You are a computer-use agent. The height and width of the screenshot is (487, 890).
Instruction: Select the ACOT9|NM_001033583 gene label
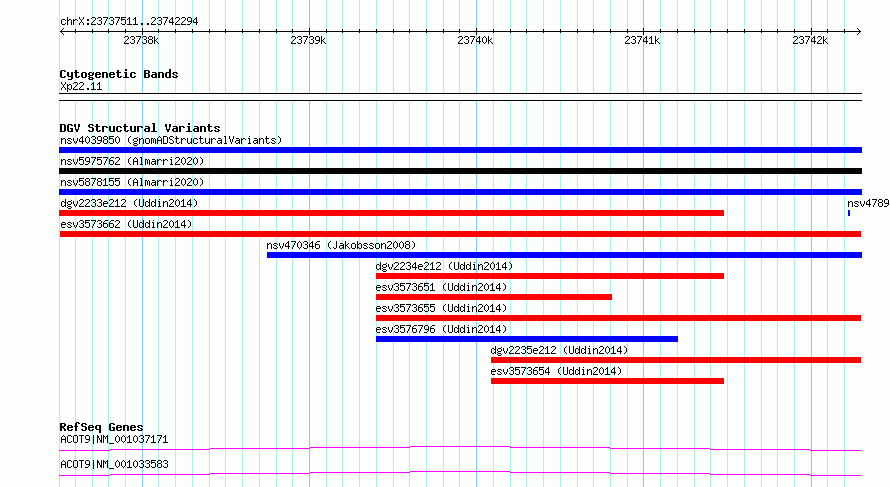(114, 464)
